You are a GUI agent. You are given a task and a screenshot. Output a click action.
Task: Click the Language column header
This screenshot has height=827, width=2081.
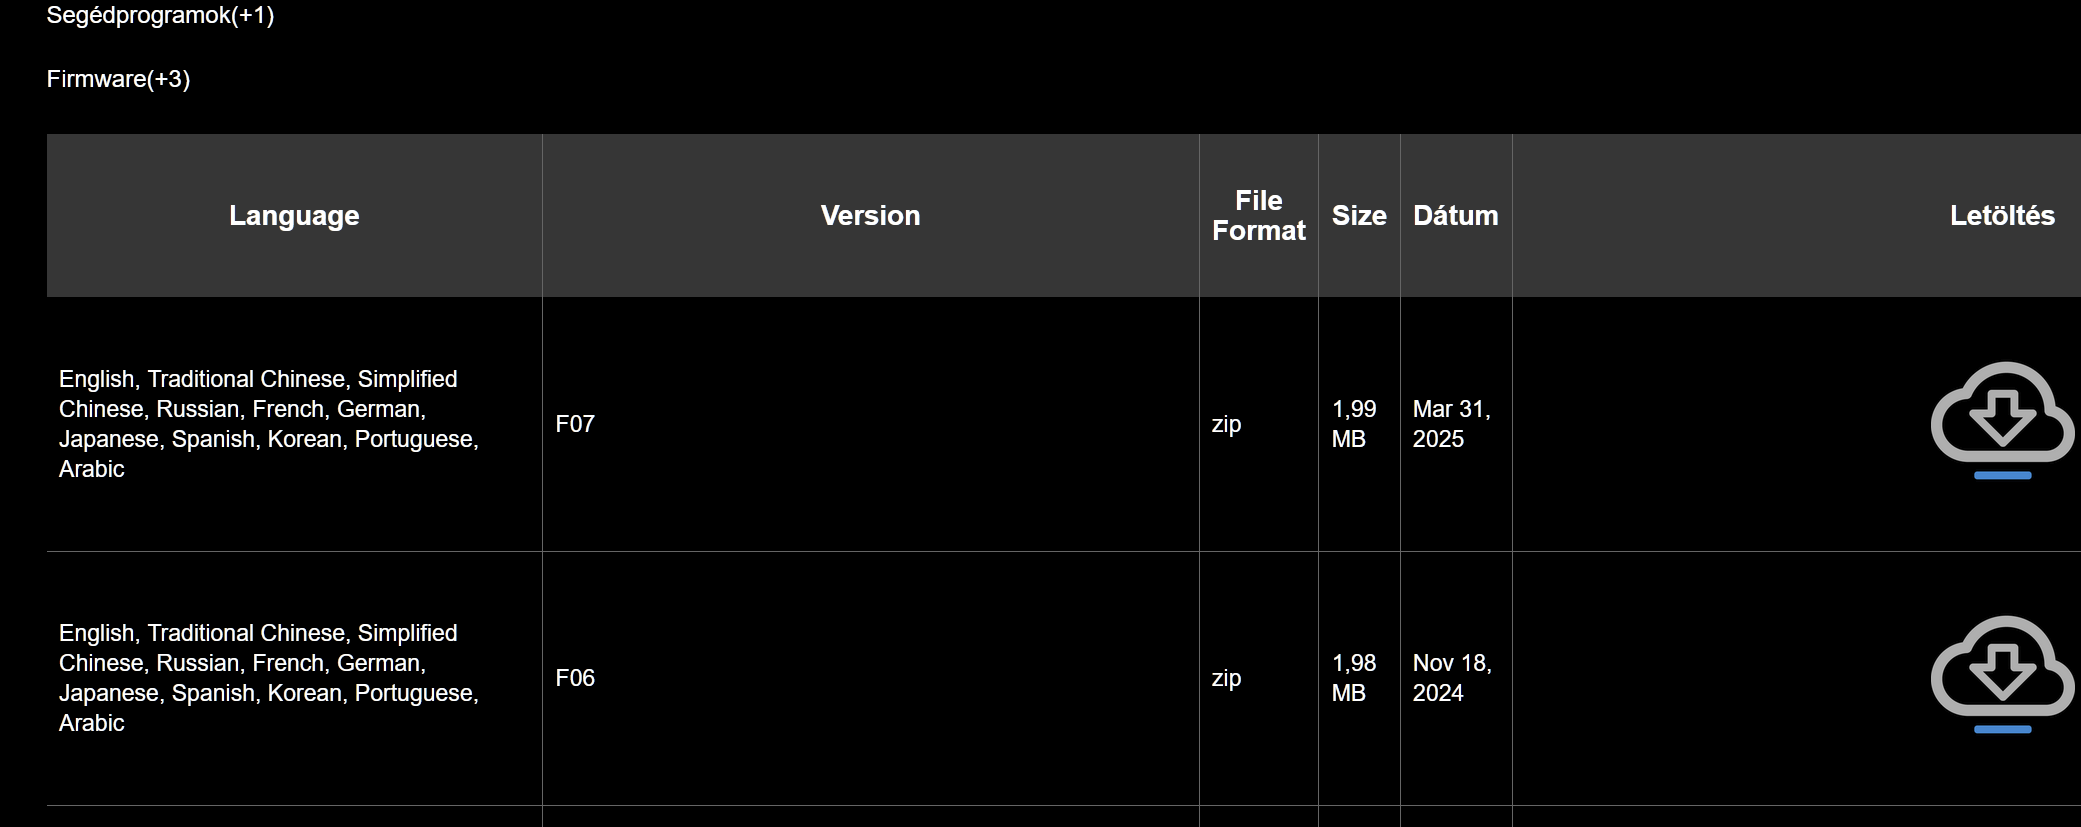(x=294, y=216)
